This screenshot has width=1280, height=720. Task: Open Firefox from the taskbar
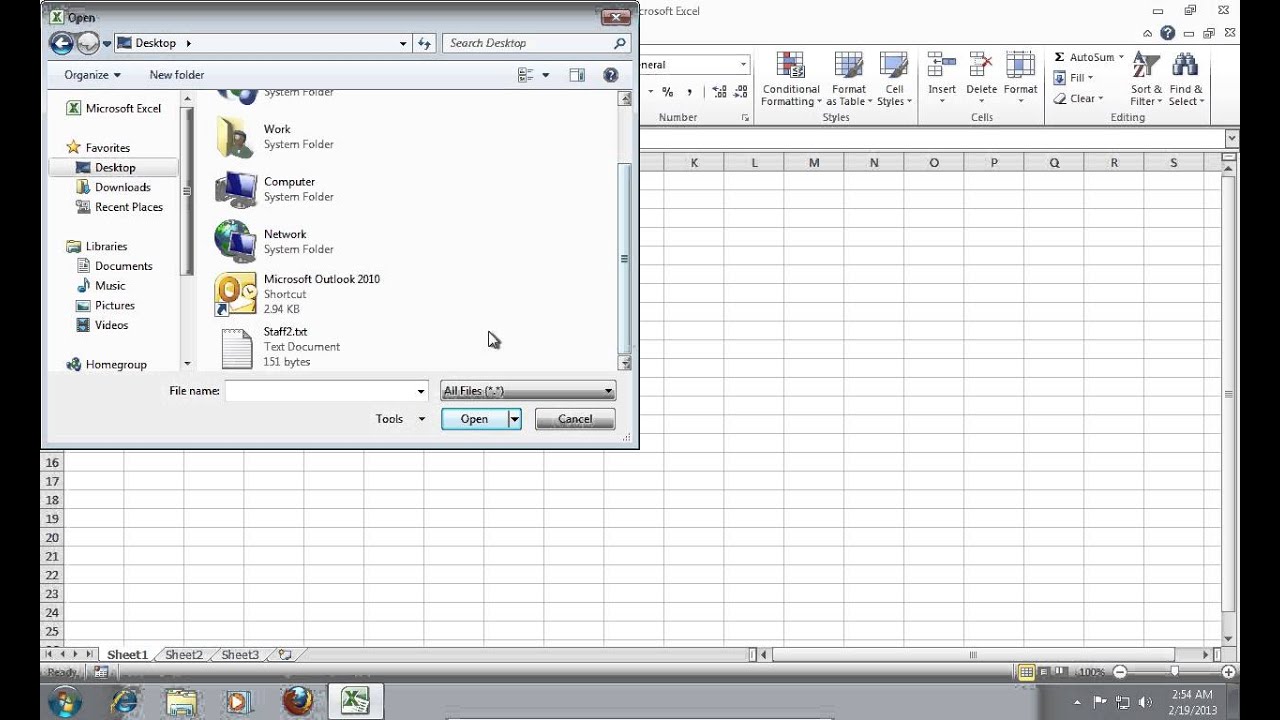point(297,701)
